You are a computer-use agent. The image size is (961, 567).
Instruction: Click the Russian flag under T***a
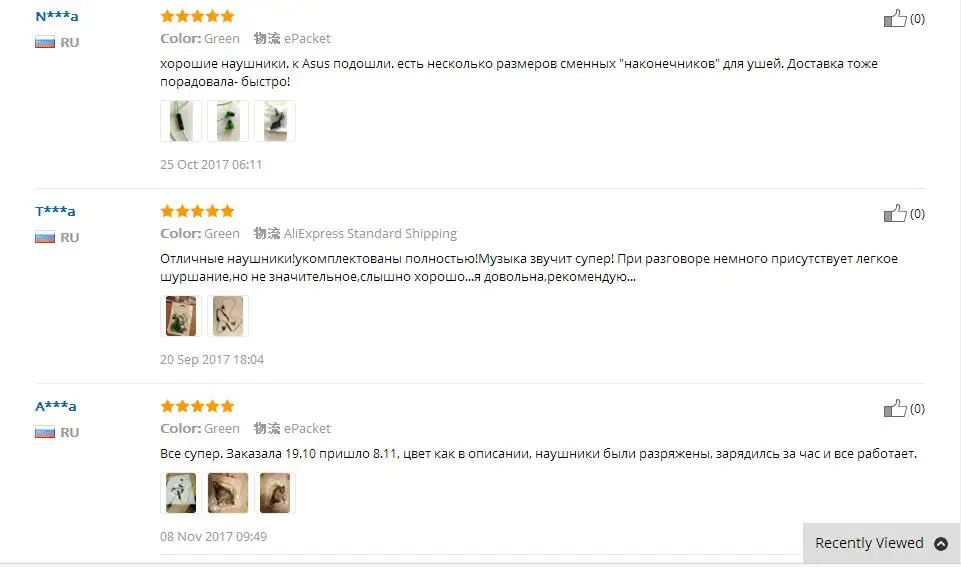(45, 237)
